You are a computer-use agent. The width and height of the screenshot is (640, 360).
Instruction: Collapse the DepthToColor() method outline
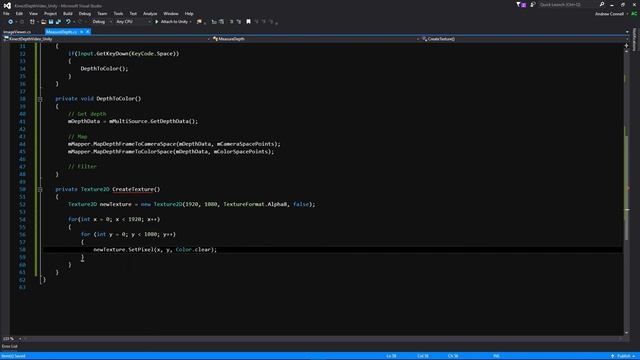click(x=40, y=99)
